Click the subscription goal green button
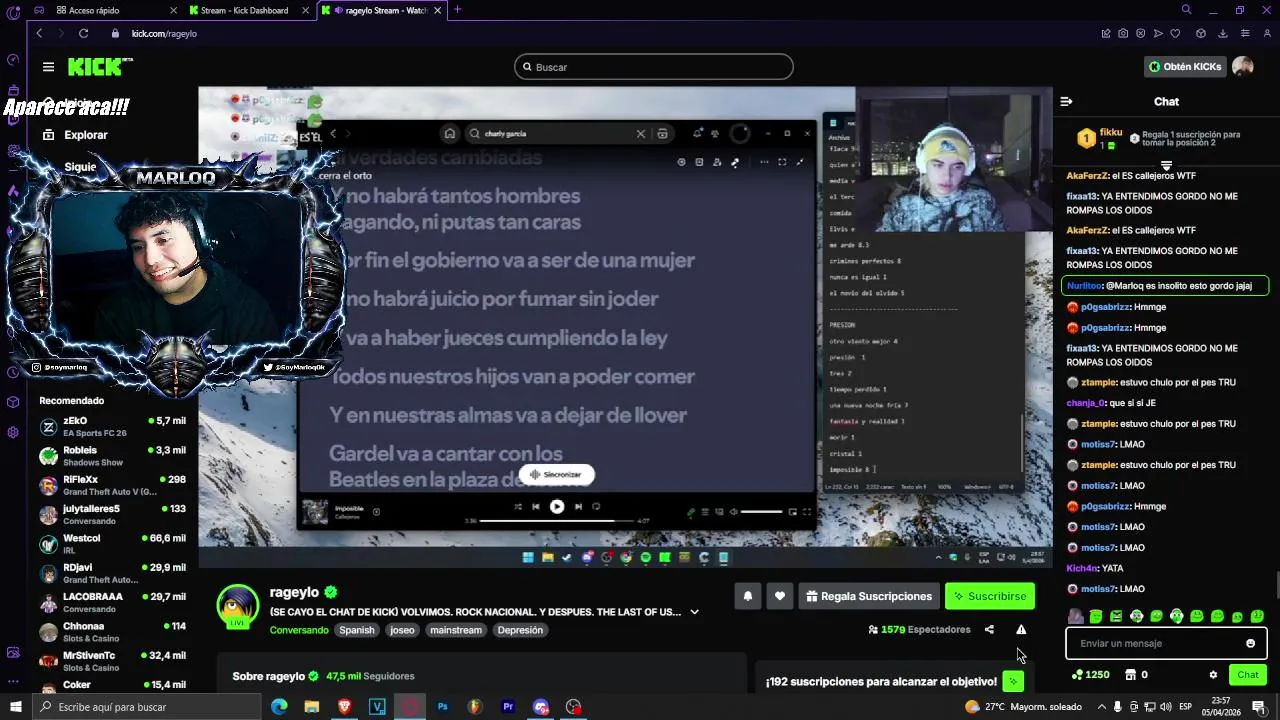 [1013, 682]
